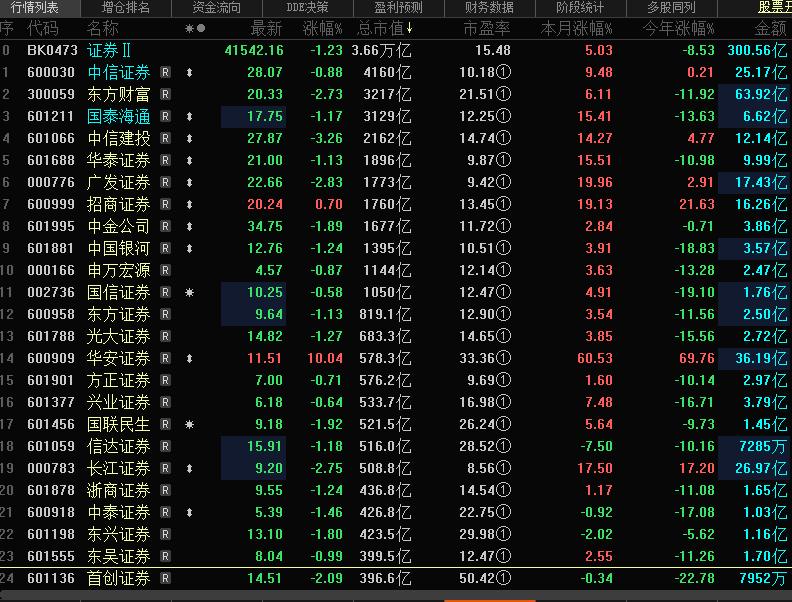This screenshot has height=602, width=792.
Task: Sort by 今年涨幅% column header
Action: coord(678,28)
